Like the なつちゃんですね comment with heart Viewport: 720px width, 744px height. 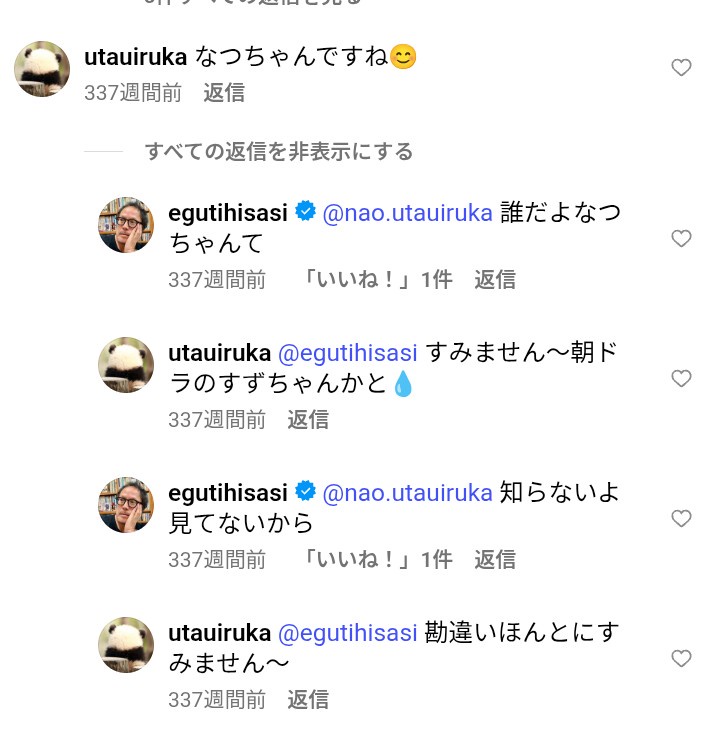coord(681,68)
